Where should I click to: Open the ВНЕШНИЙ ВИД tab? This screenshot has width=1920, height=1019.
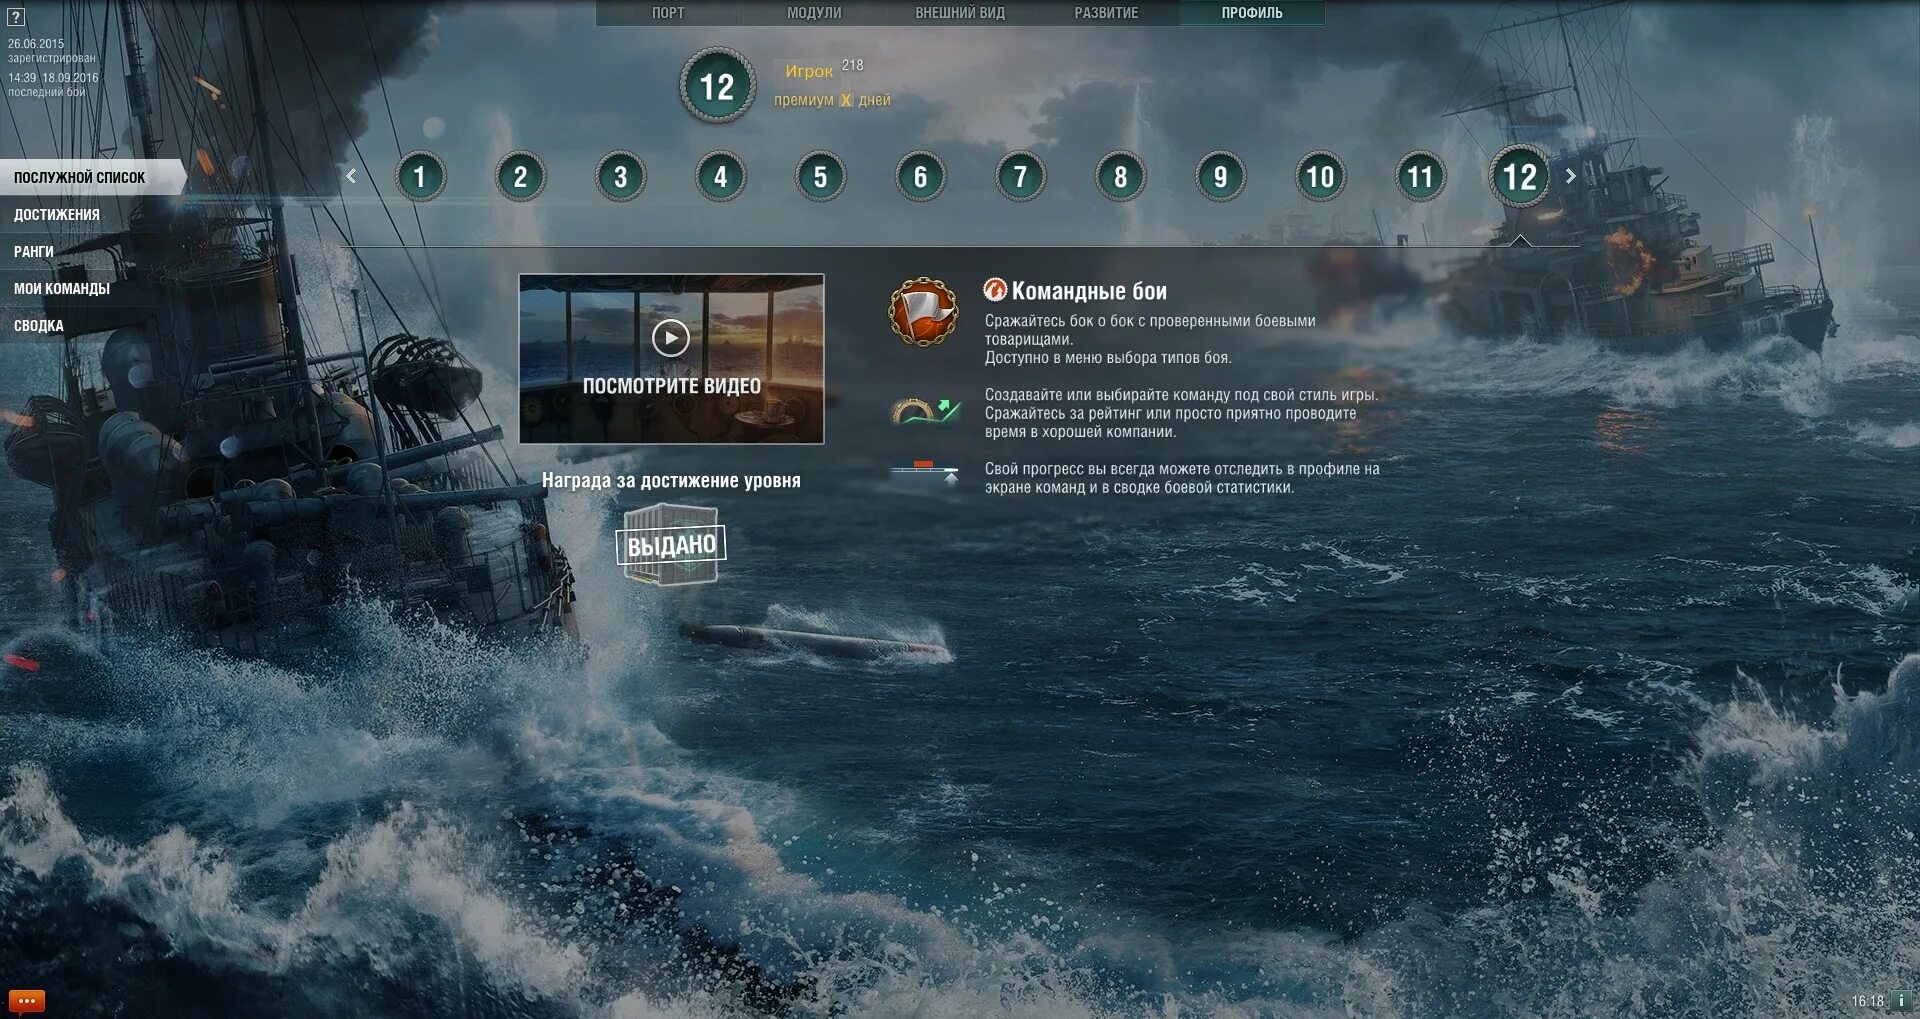tap(960, 13)
